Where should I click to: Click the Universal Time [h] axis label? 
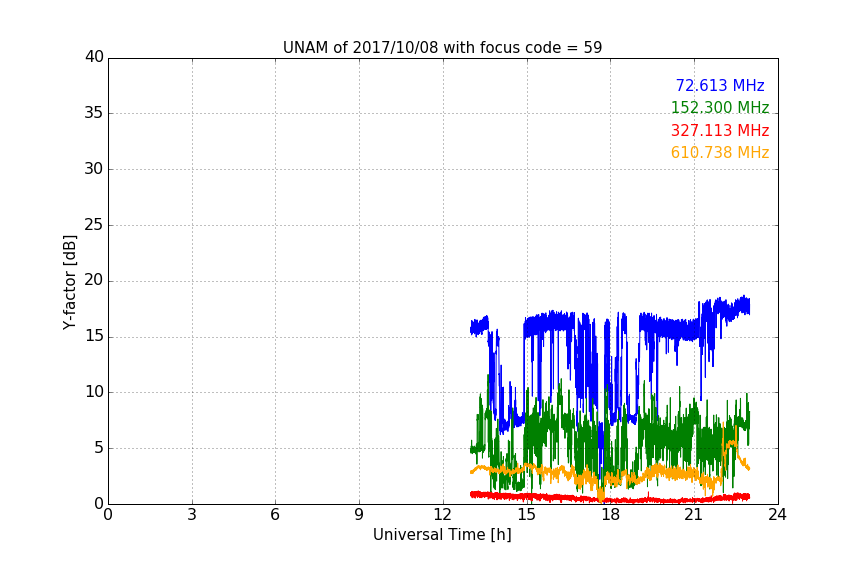click(x=442, y=535)
